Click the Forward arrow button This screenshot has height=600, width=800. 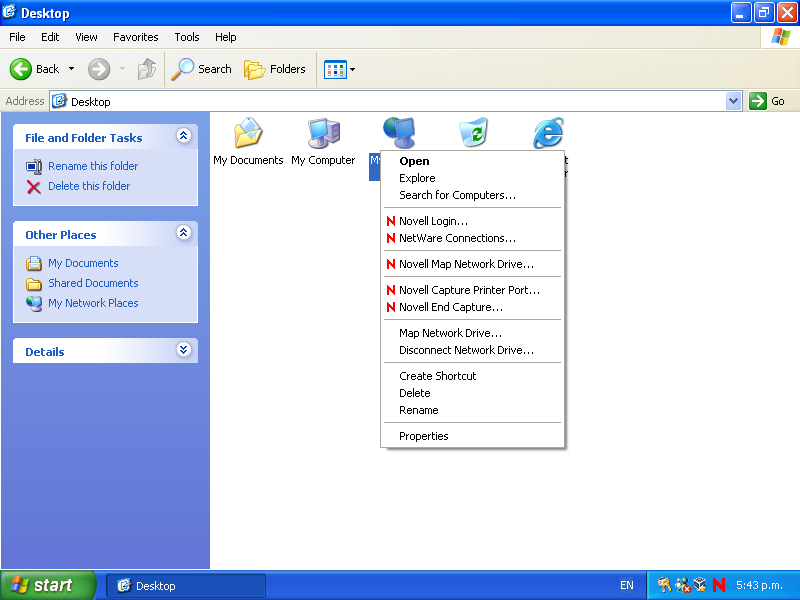coord(99,69)
